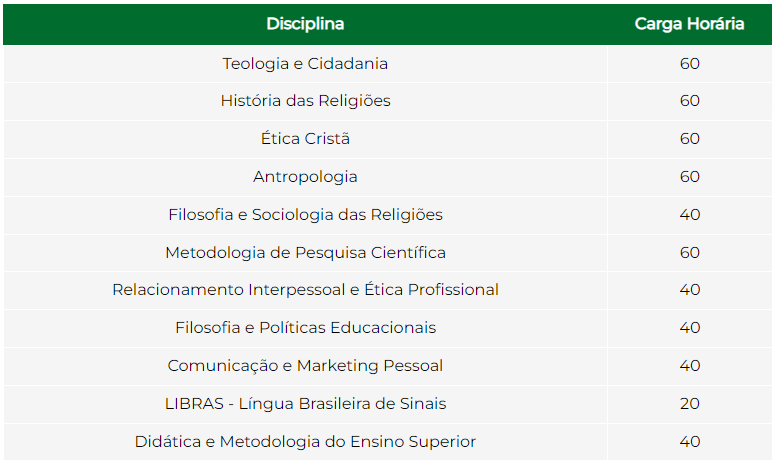Click the 60 hours for Teologia e Cidadania
Image resolution: width=775 pixels, height=460 pixels.
(x=689, y=64)
